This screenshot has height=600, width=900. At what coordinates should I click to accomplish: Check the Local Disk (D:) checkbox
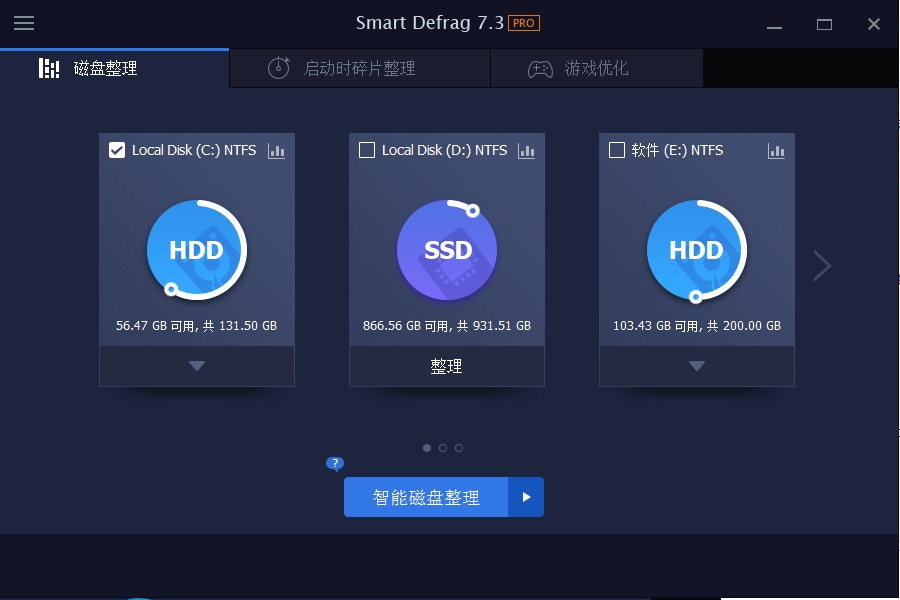pos(367,150)
